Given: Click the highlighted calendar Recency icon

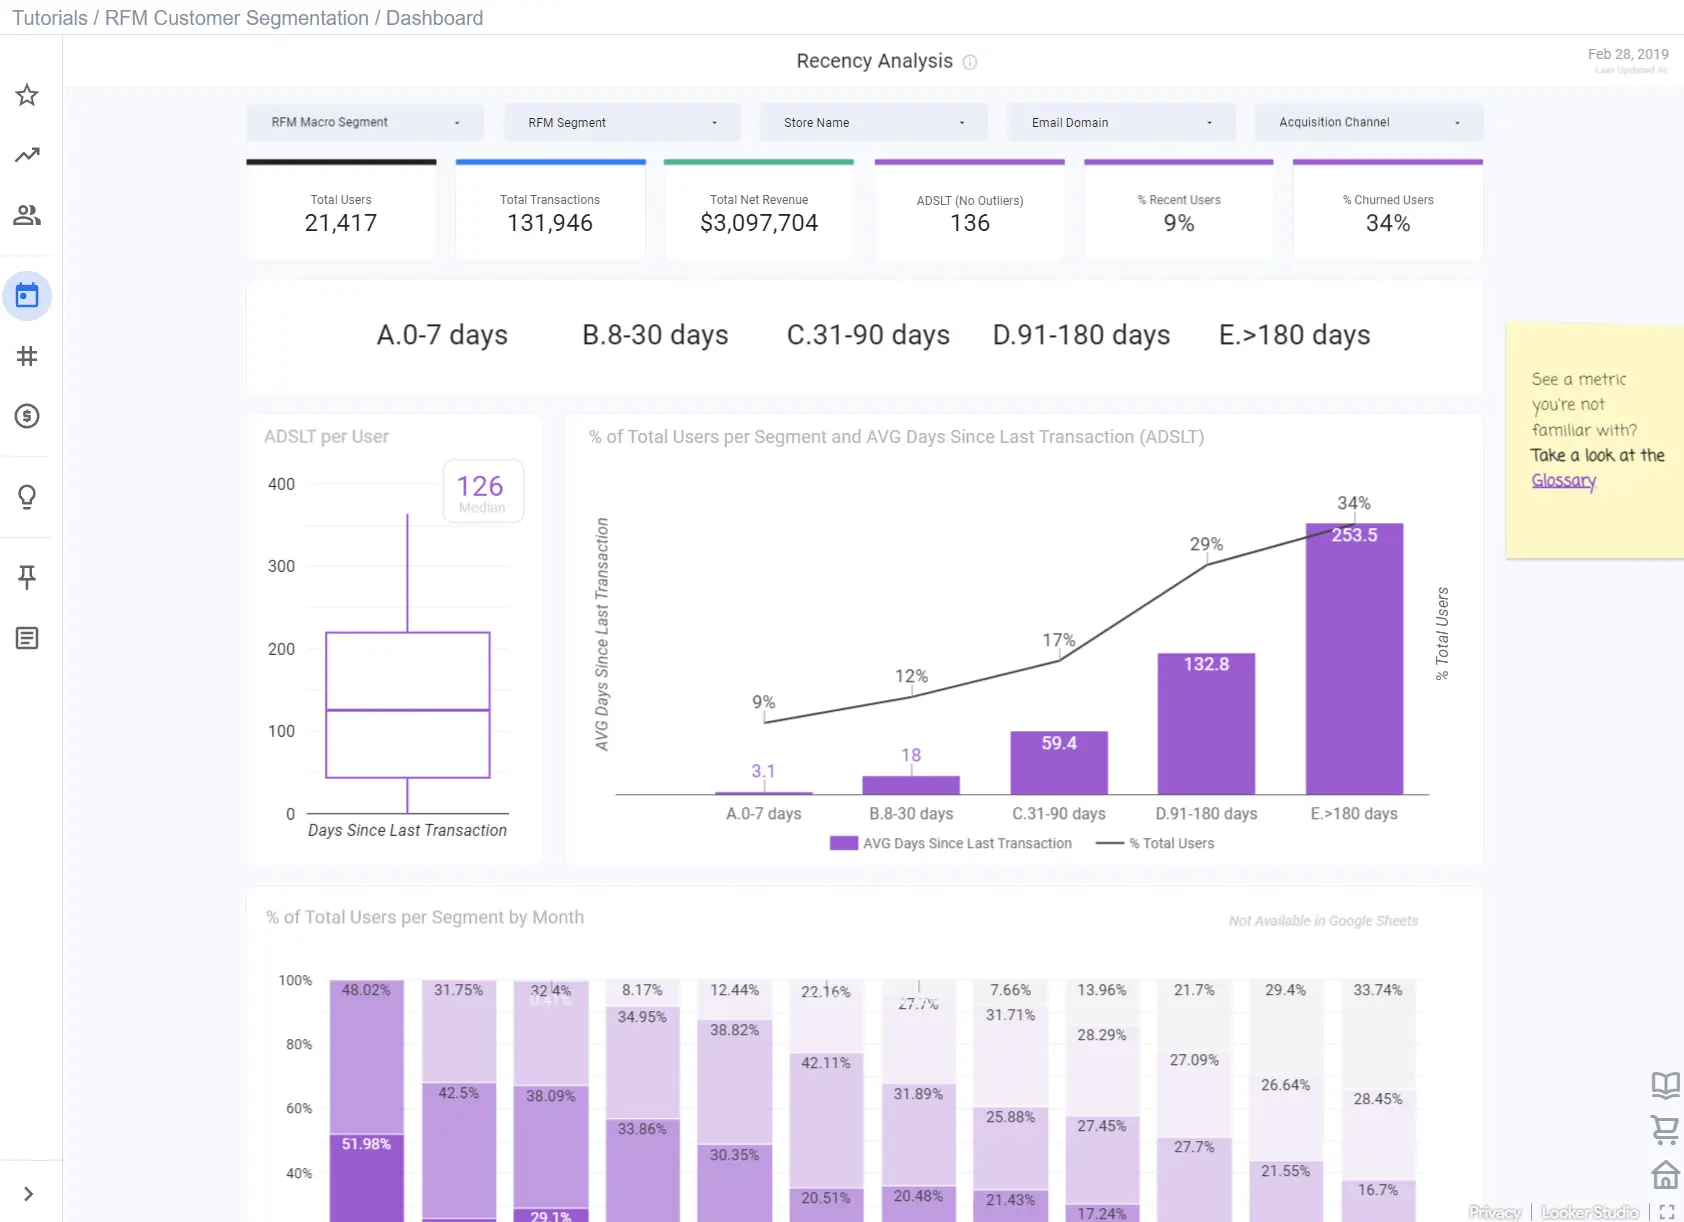Looking at the screenshot, I should point(27,296).
